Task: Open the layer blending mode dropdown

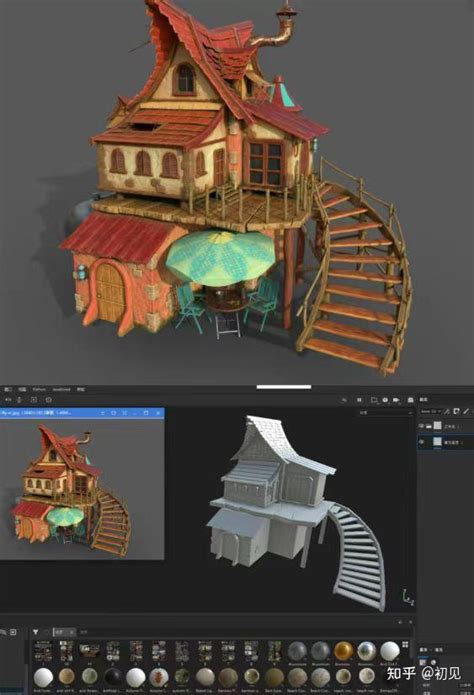Action: point(431,411)
